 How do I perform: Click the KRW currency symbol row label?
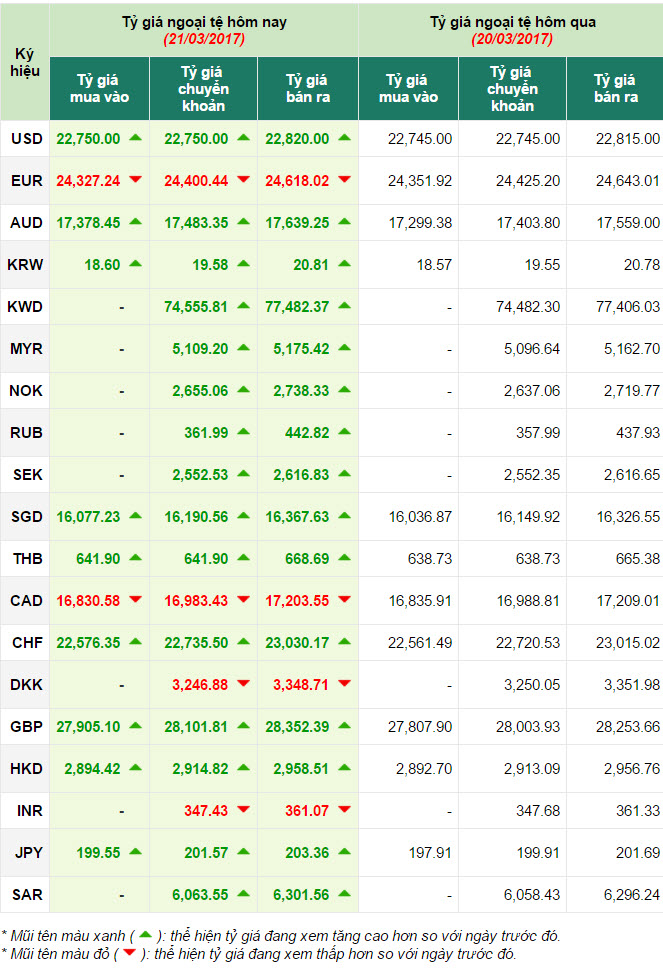(25, 265)
